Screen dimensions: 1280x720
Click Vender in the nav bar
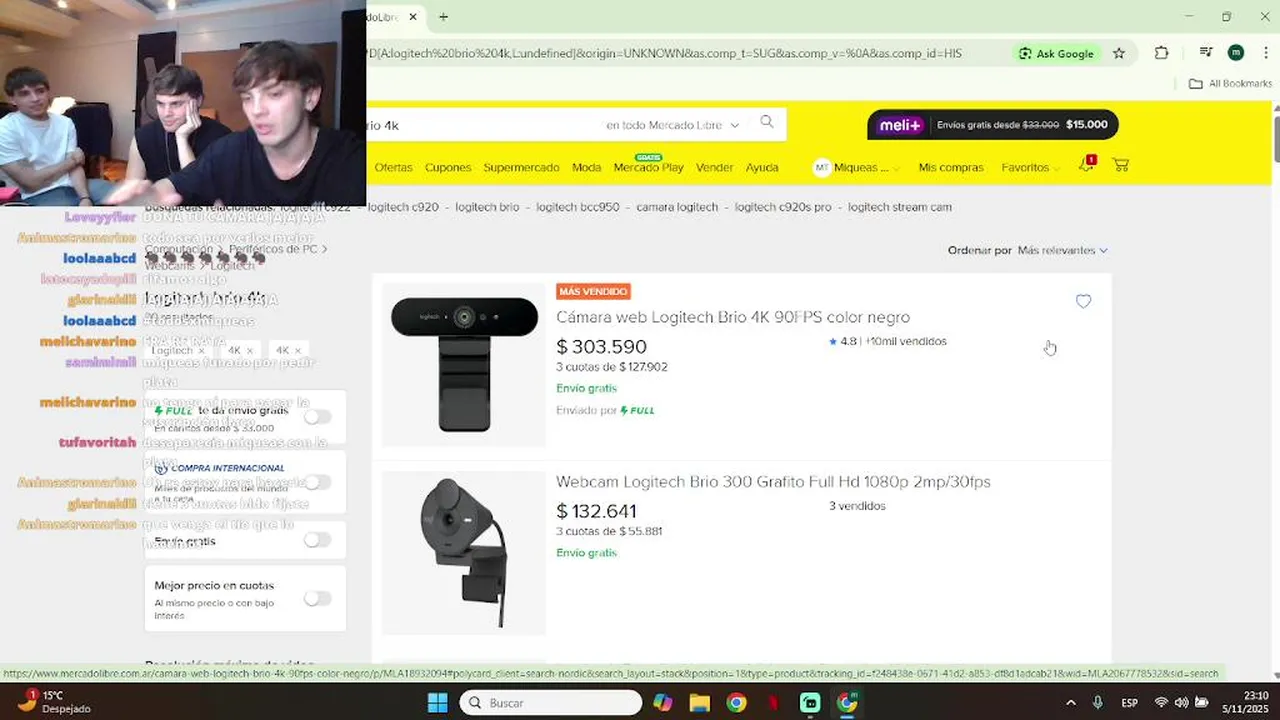[714, 167]
